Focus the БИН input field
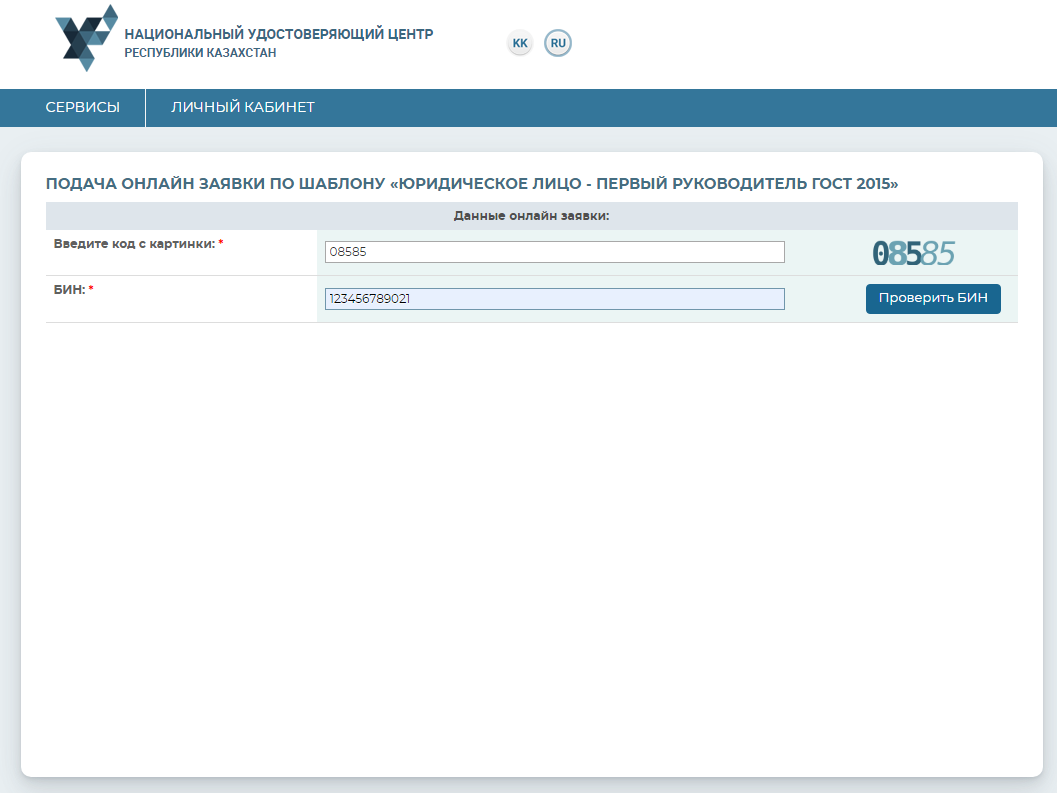 [554, 299]
